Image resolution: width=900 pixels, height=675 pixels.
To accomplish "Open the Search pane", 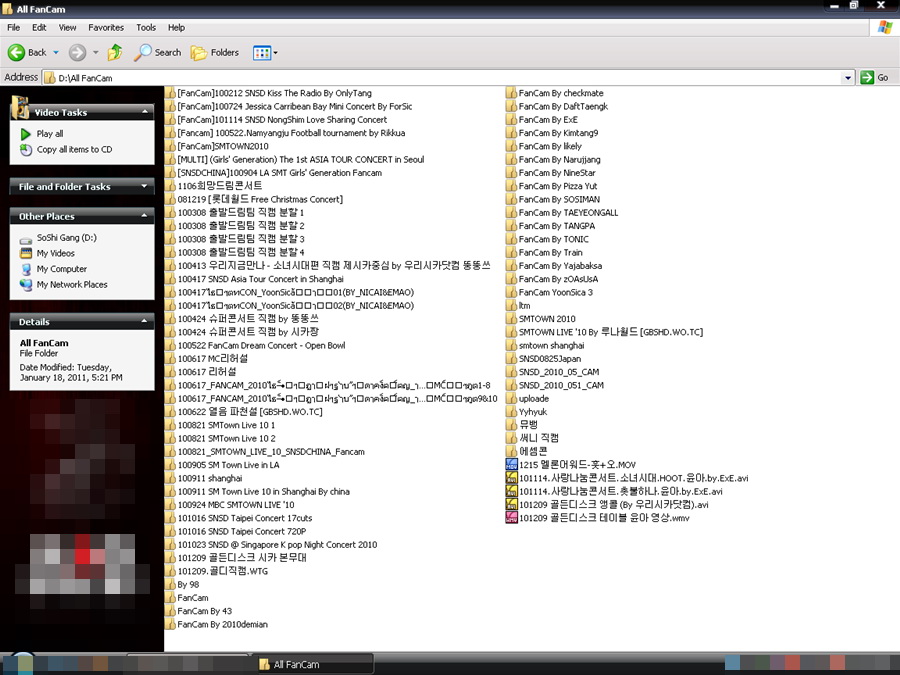I will pos(157,52).
